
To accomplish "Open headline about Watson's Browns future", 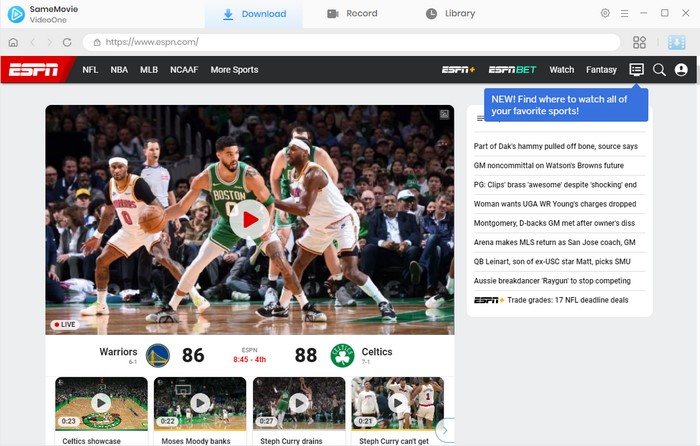I will [x=549, y=166].
